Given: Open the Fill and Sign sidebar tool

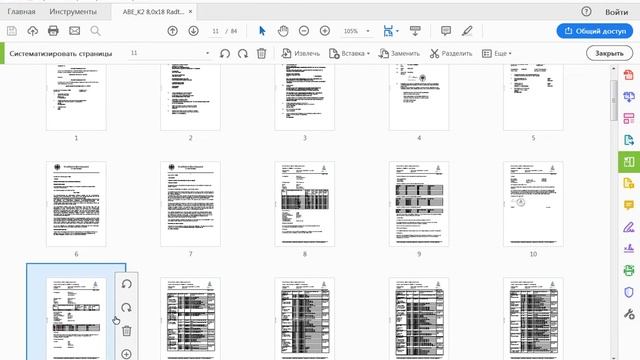Looking at the screenshot, I should click(x=629, y=227).
